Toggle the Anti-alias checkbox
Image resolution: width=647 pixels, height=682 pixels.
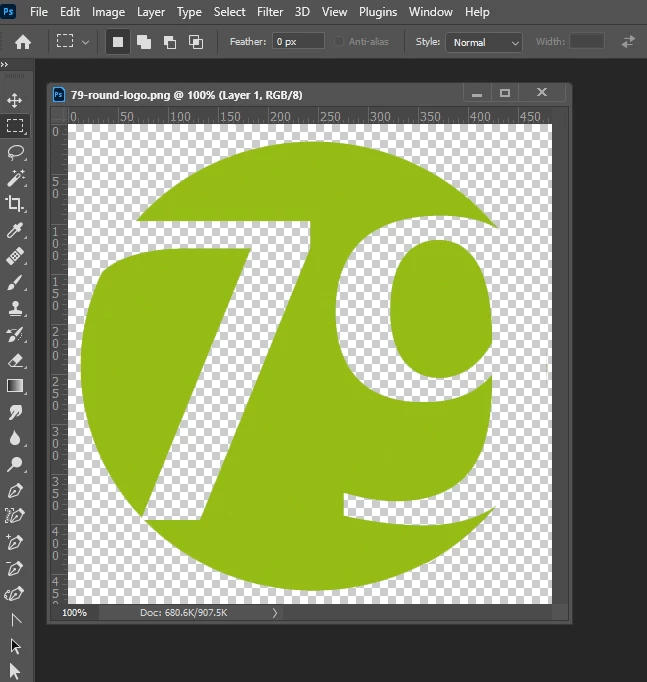tap(338, 41)
